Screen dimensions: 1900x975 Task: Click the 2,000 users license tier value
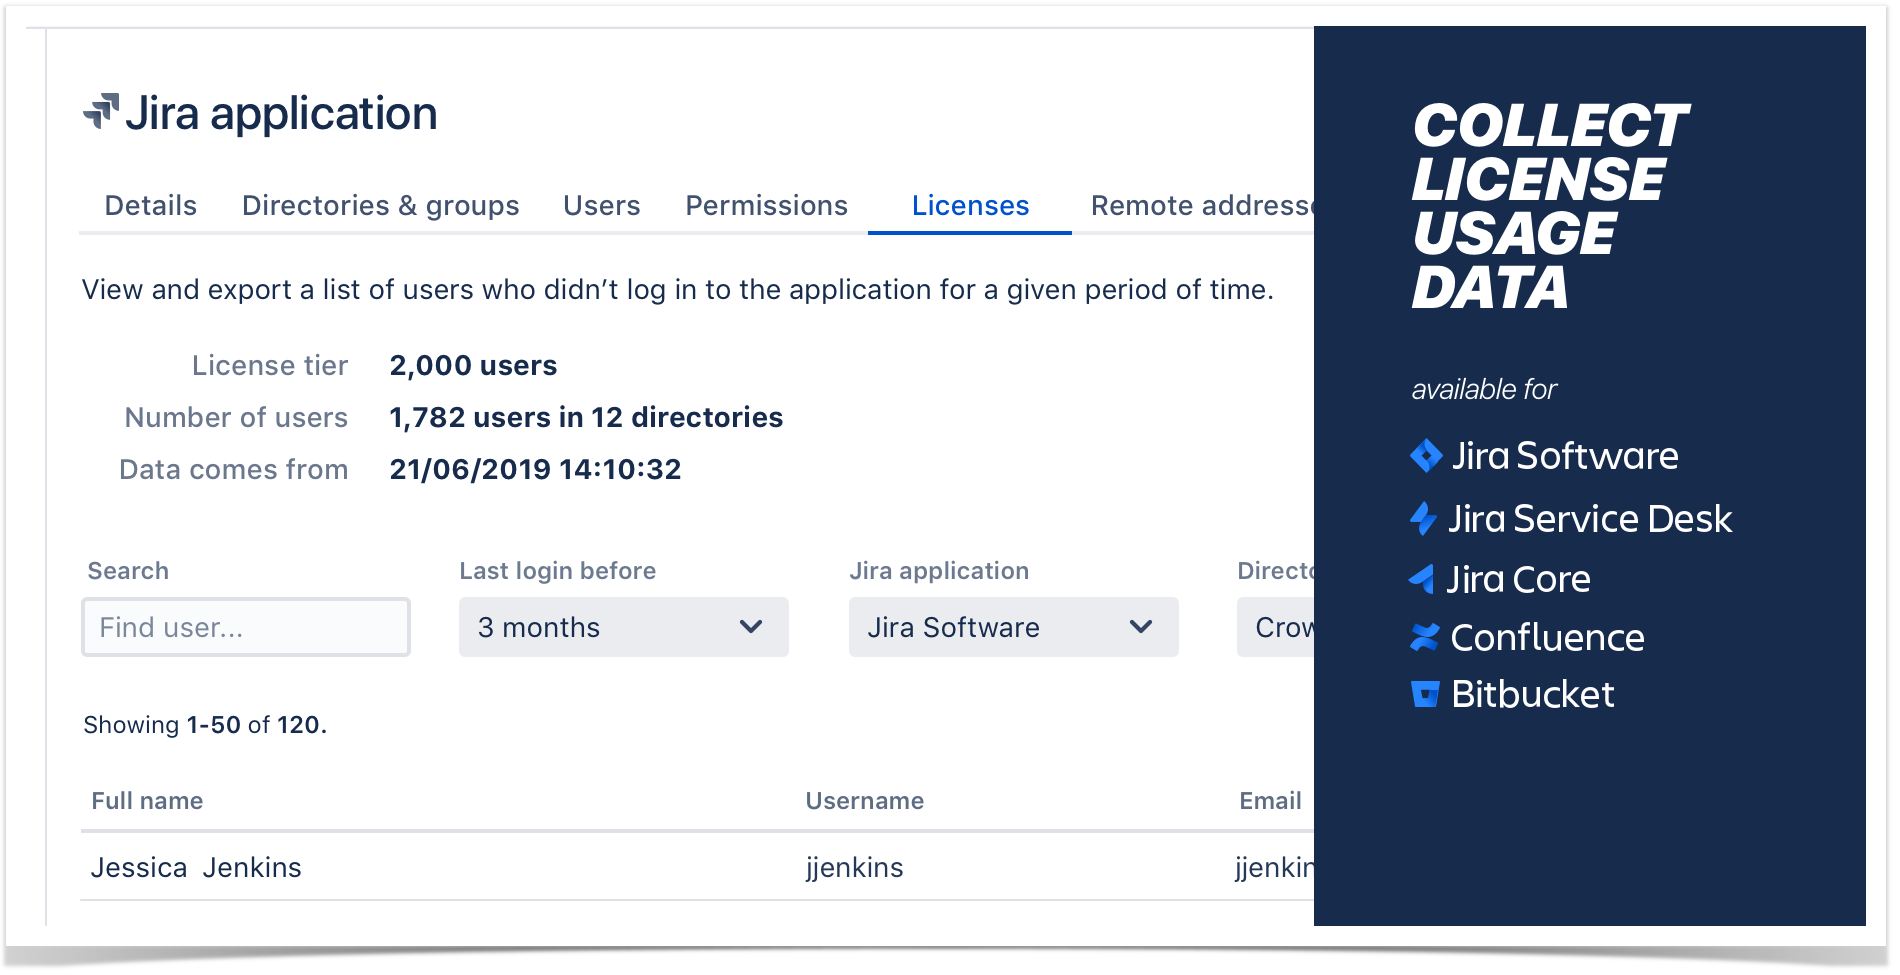pyautogui.click(x=473, y=366)
